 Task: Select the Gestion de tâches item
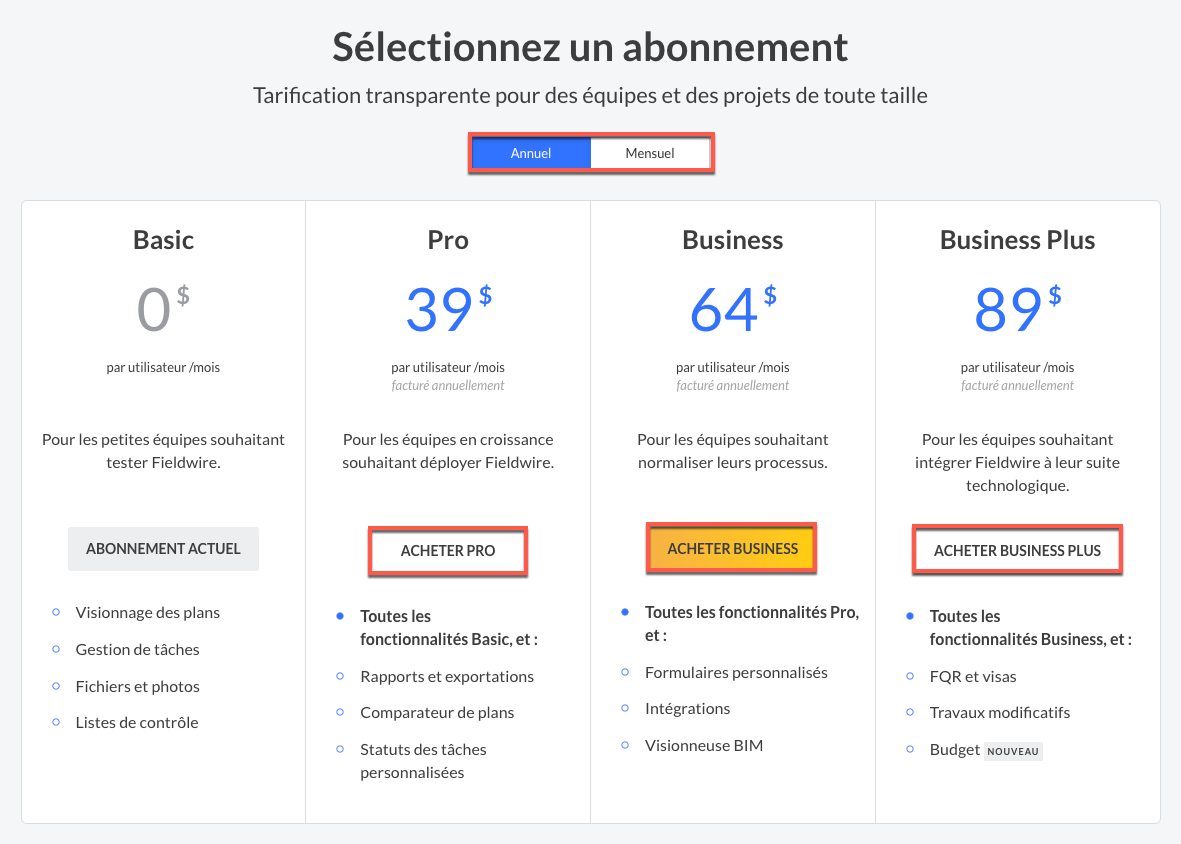point(137,650)
